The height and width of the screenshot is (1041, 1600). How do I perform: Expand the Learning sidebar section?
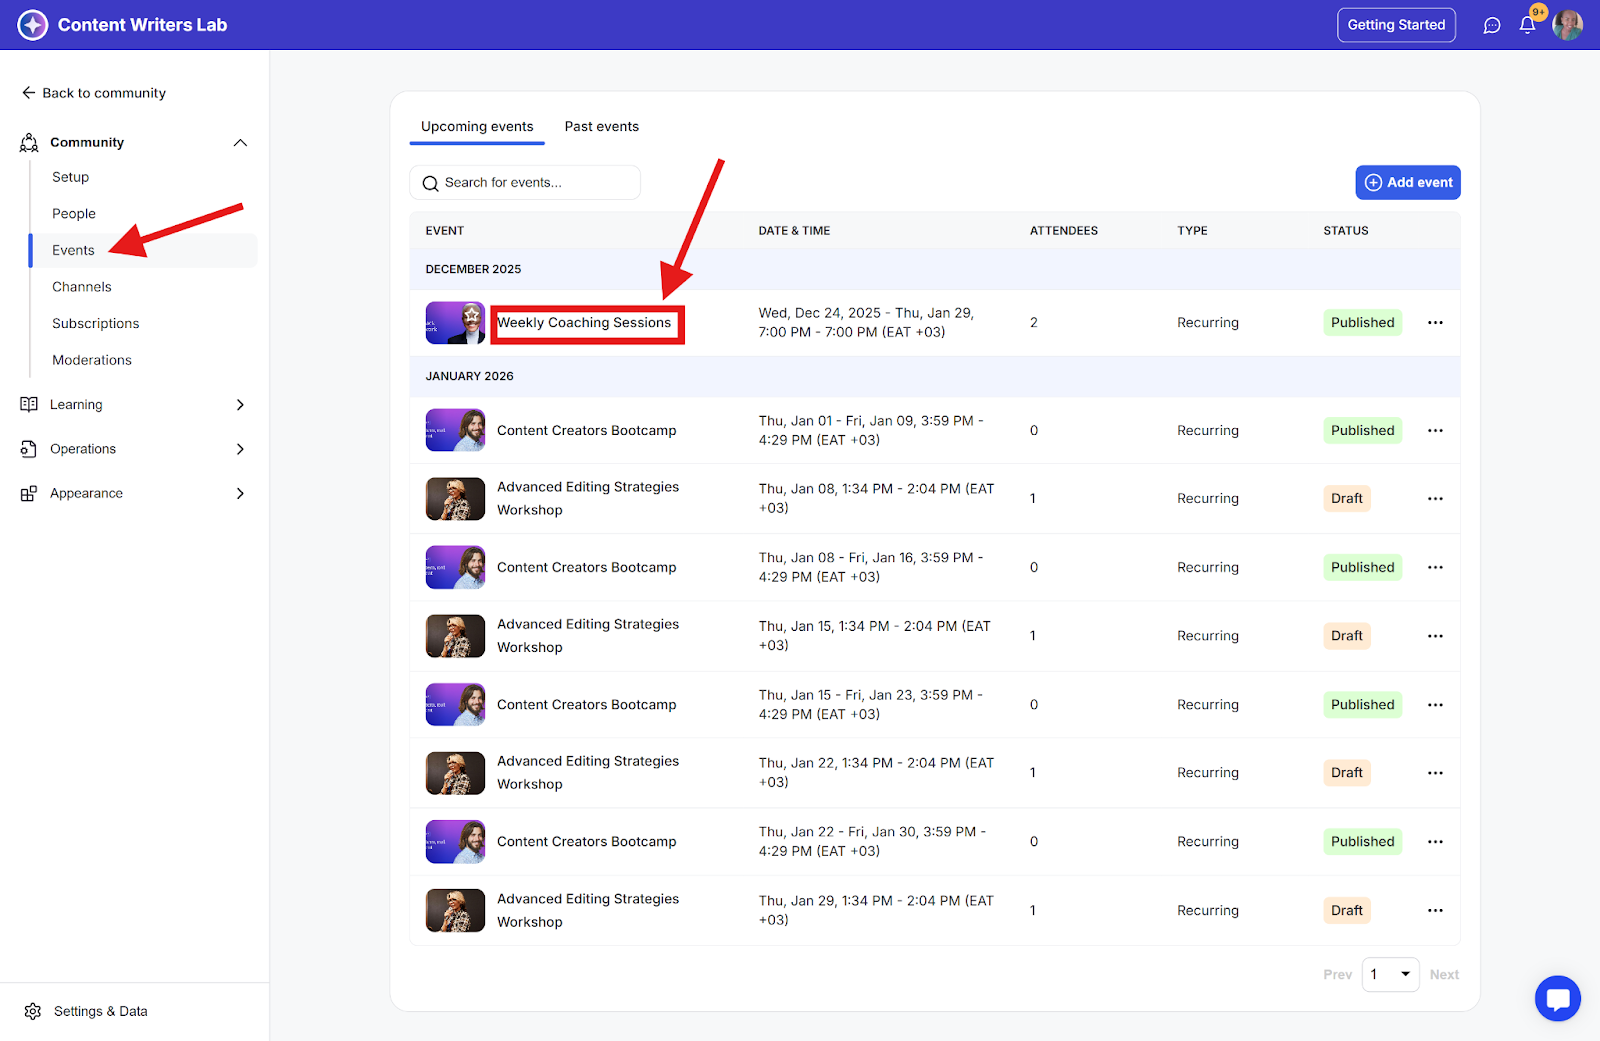click(240, 405)
